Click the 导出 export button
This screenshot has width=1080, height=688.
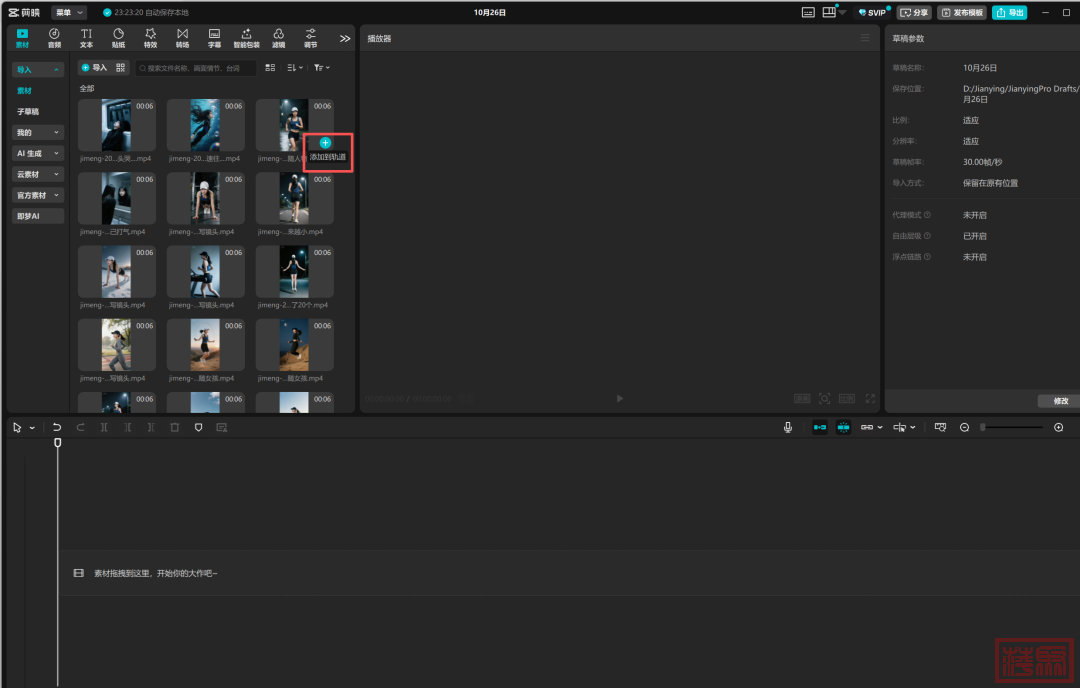1009,13
